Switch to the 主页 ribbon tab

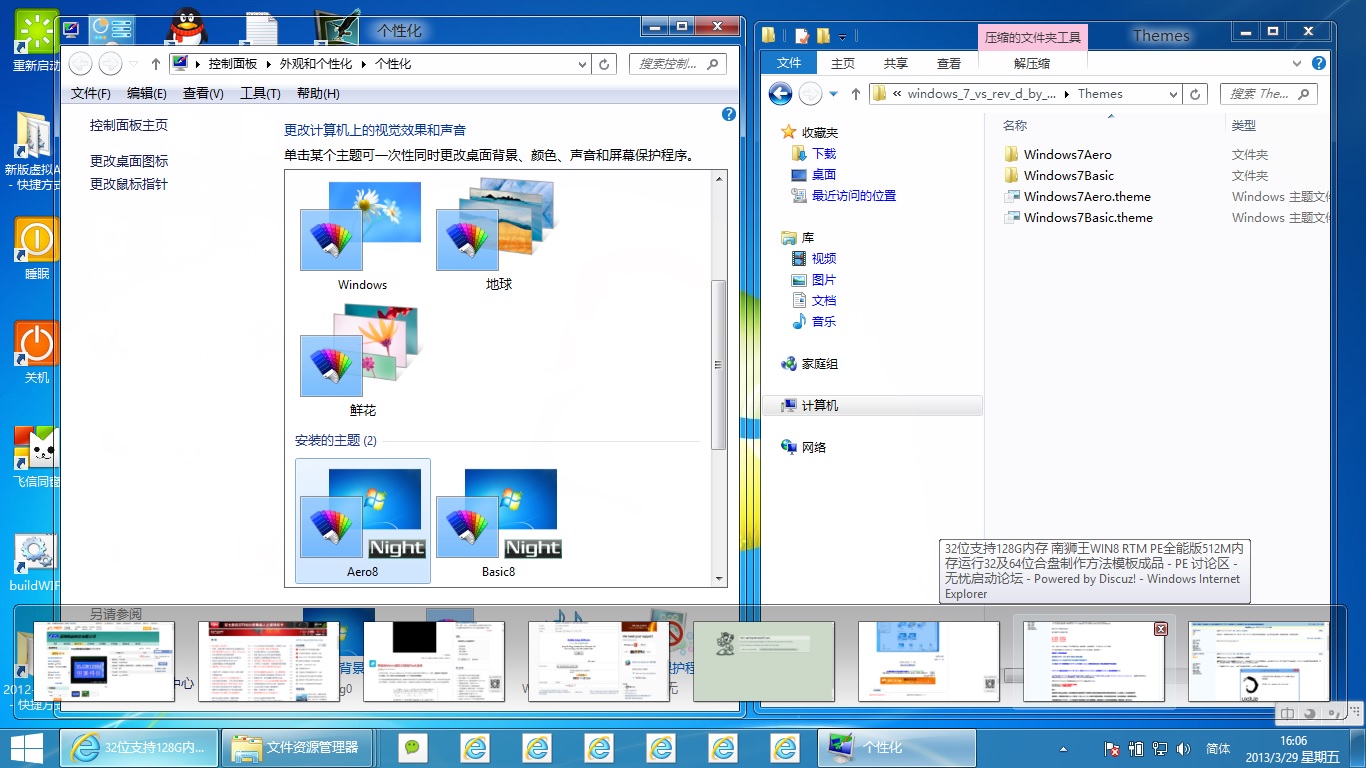click(843, 63)
